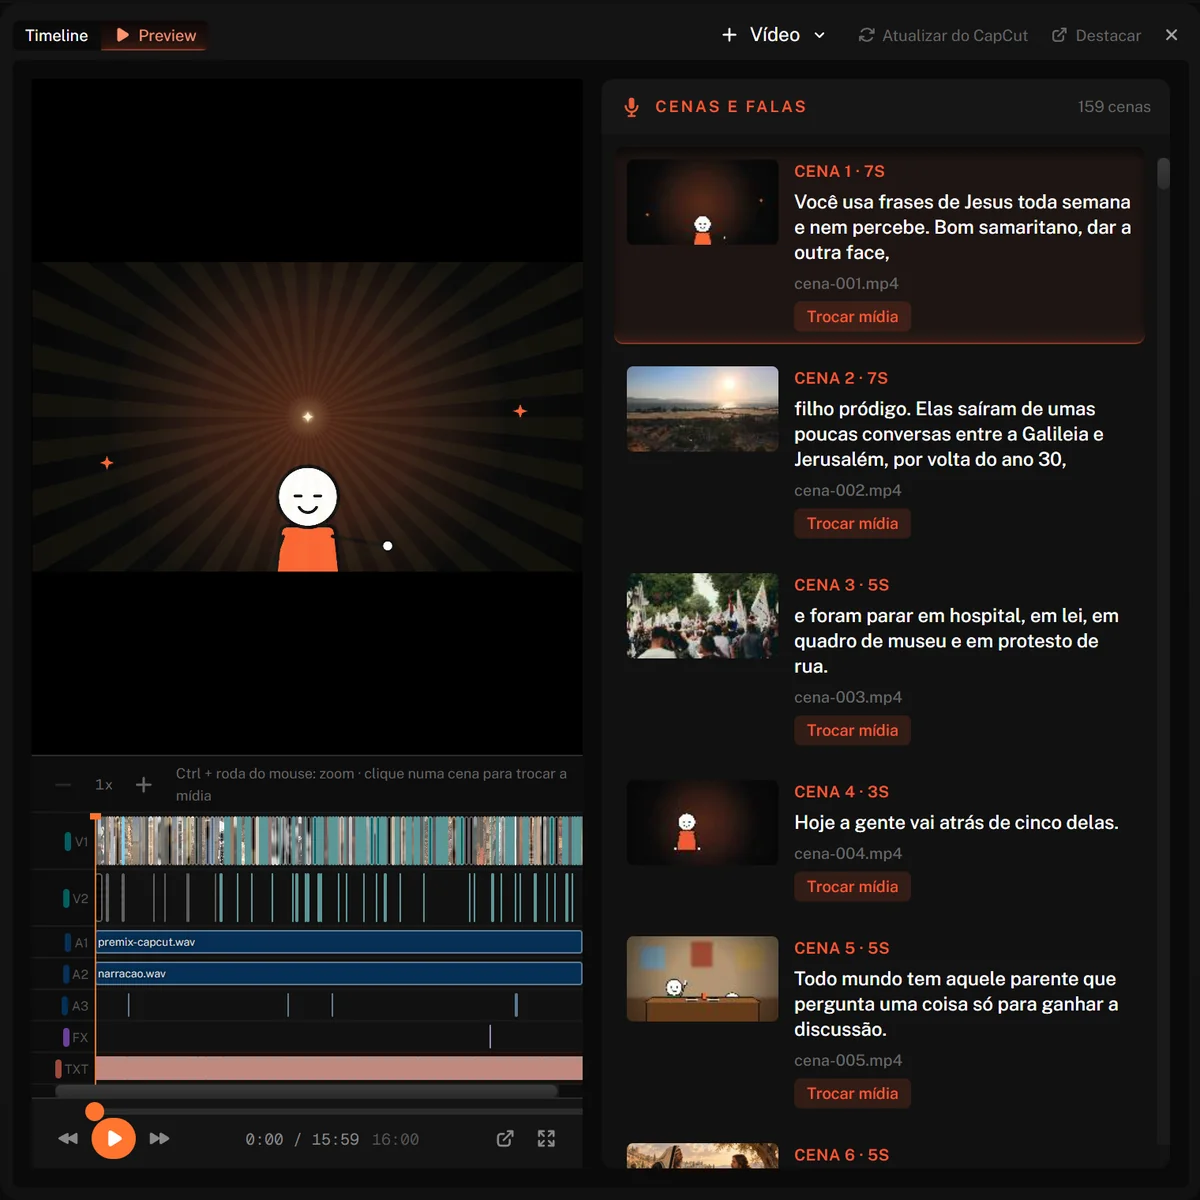
Task: Play the preview with orange play button
Action: [x=114, y=1139]
